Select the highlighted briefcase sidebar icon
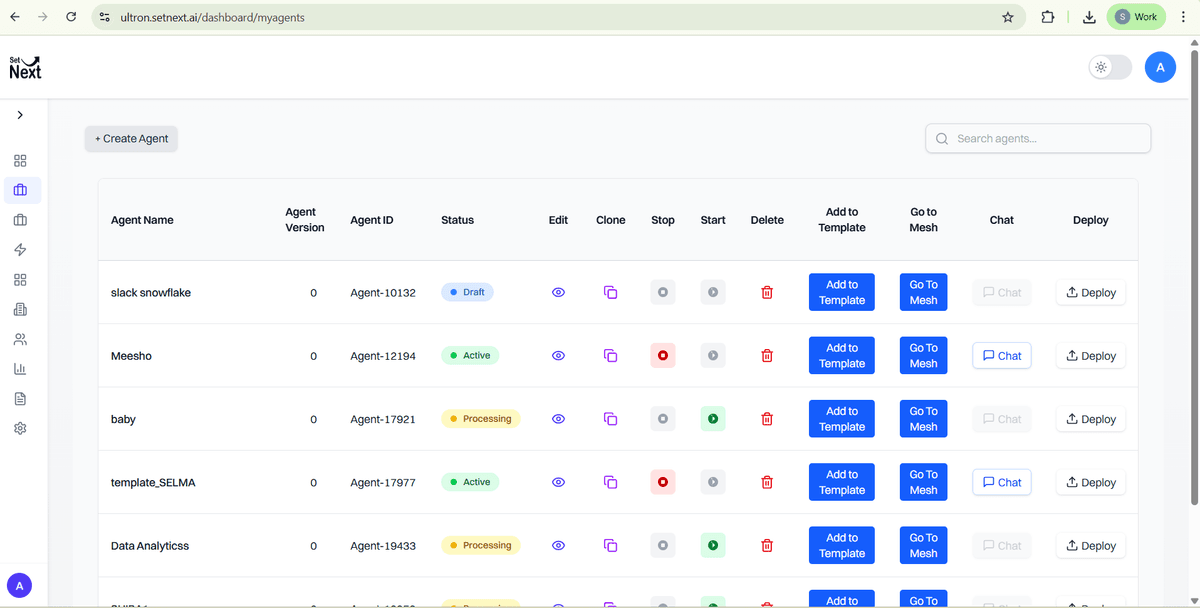1200x608 pixels. [20, 190]
